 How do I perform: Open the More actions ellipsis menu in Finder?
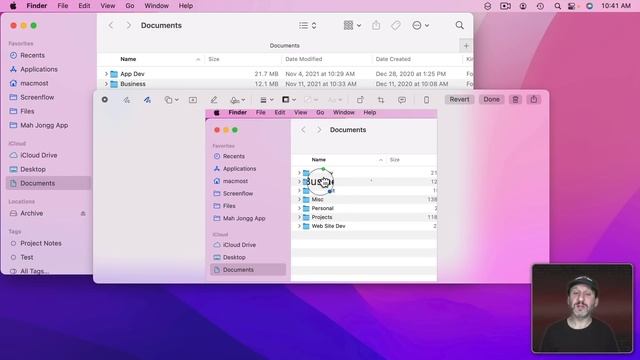click(x=420, y=25)
